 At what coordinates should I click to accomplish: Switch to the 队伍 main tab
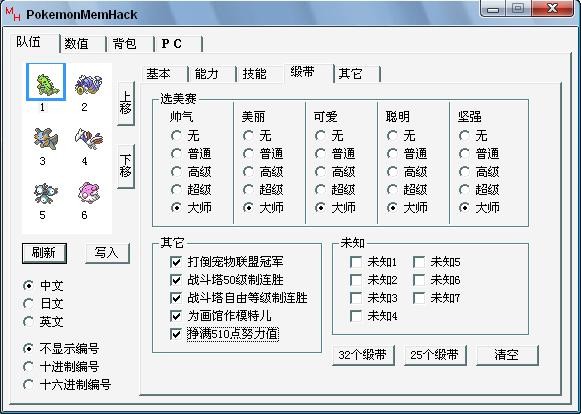(x=34, y=43)
